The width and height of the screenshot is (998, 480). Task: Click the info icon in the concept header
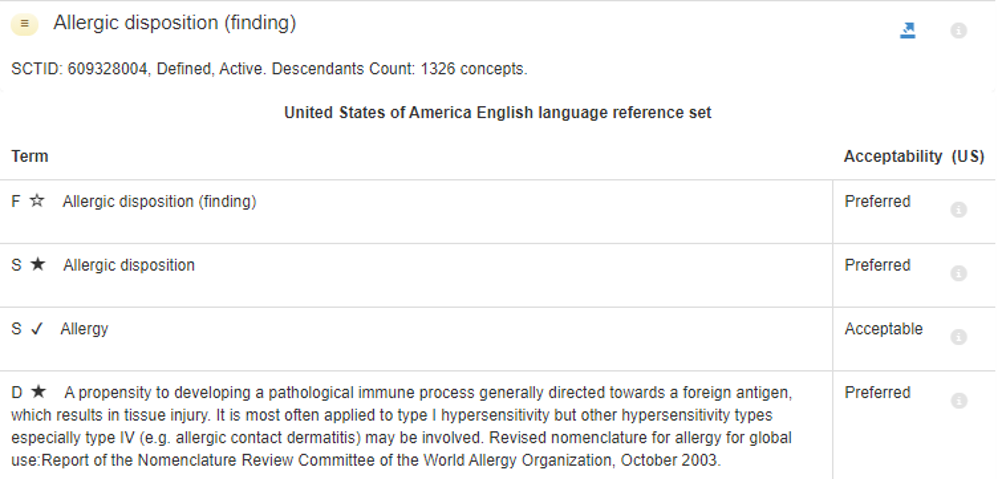click(x=958, y=31)
